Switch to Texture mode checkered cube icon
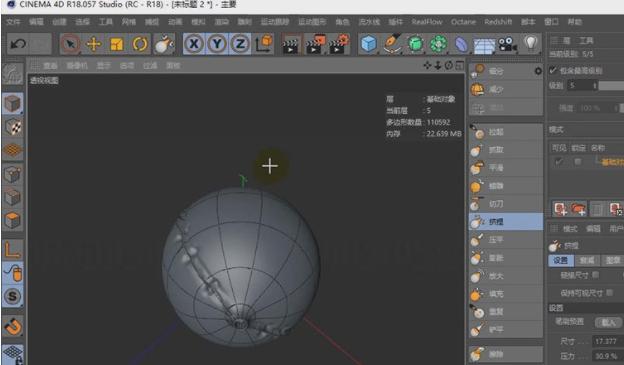 click(12, 127)
